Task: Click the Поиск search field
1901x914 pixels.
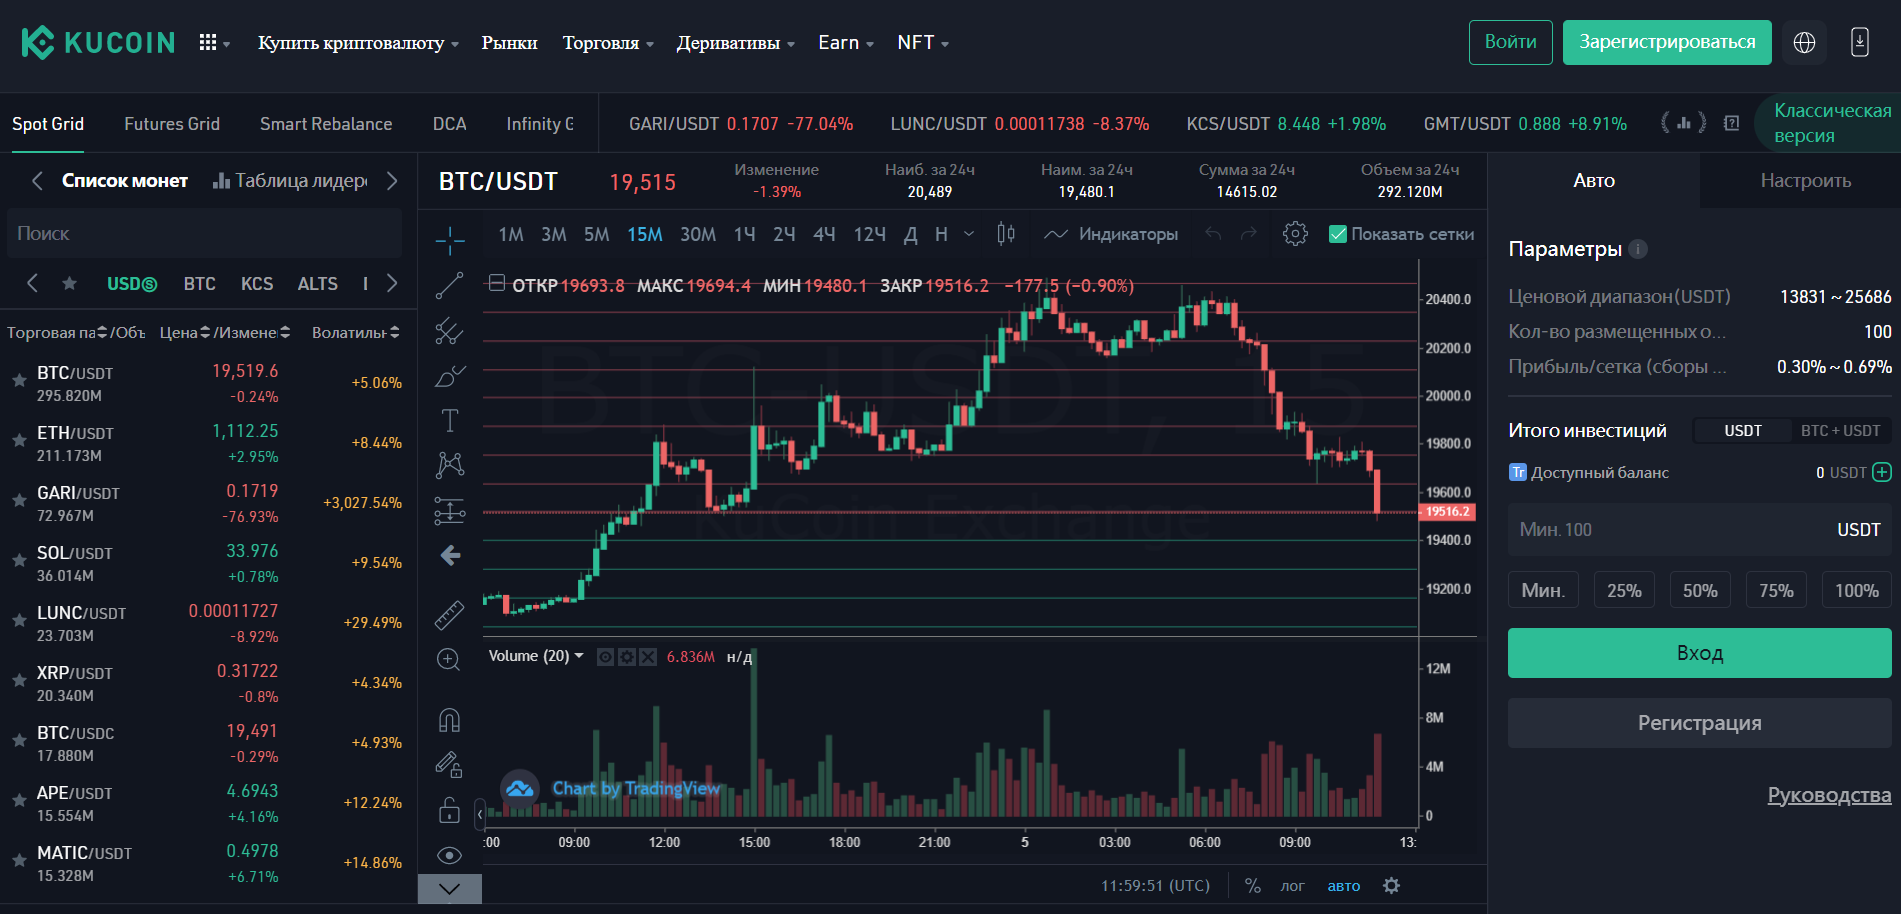Action: (204, 233)
